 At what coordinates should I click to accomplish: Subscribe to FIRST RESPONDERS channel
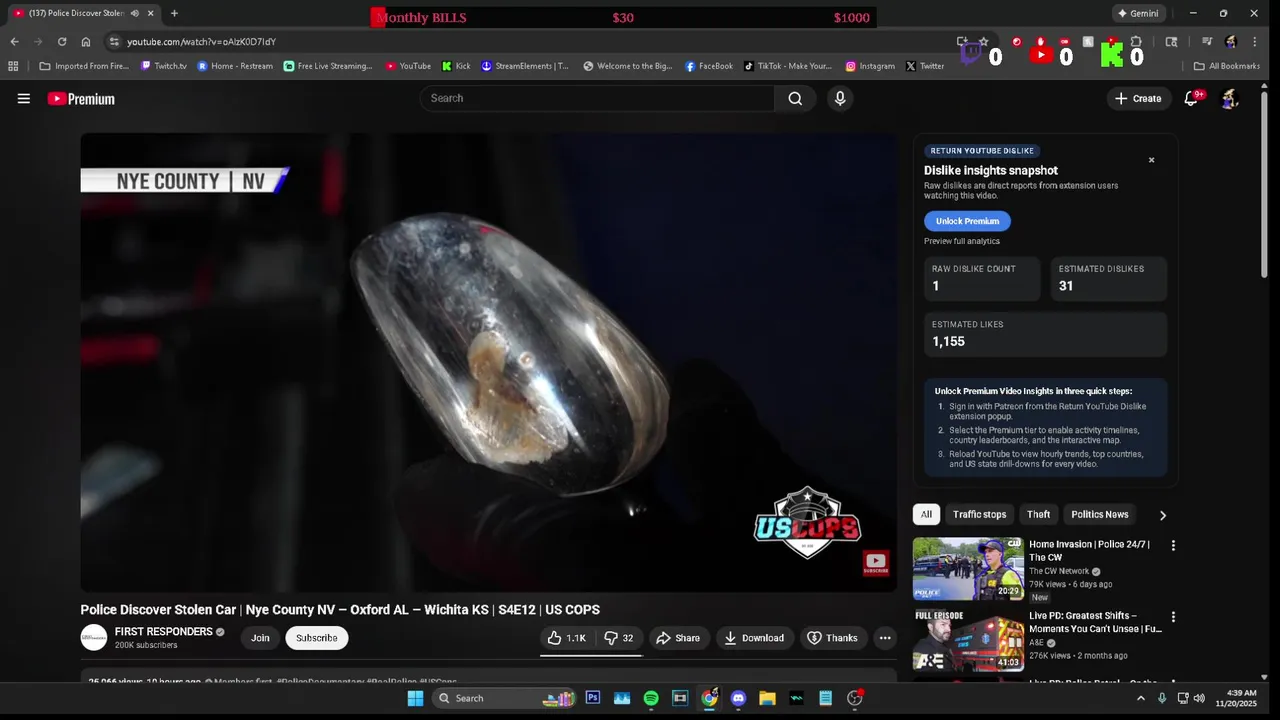[x=316, y=638]
